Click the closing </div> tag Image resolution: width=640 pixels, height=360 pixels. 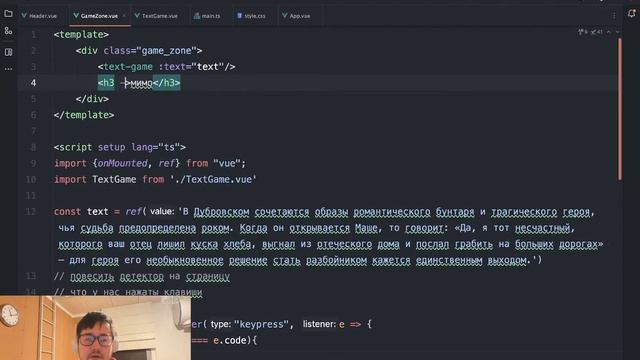(92, 99)
